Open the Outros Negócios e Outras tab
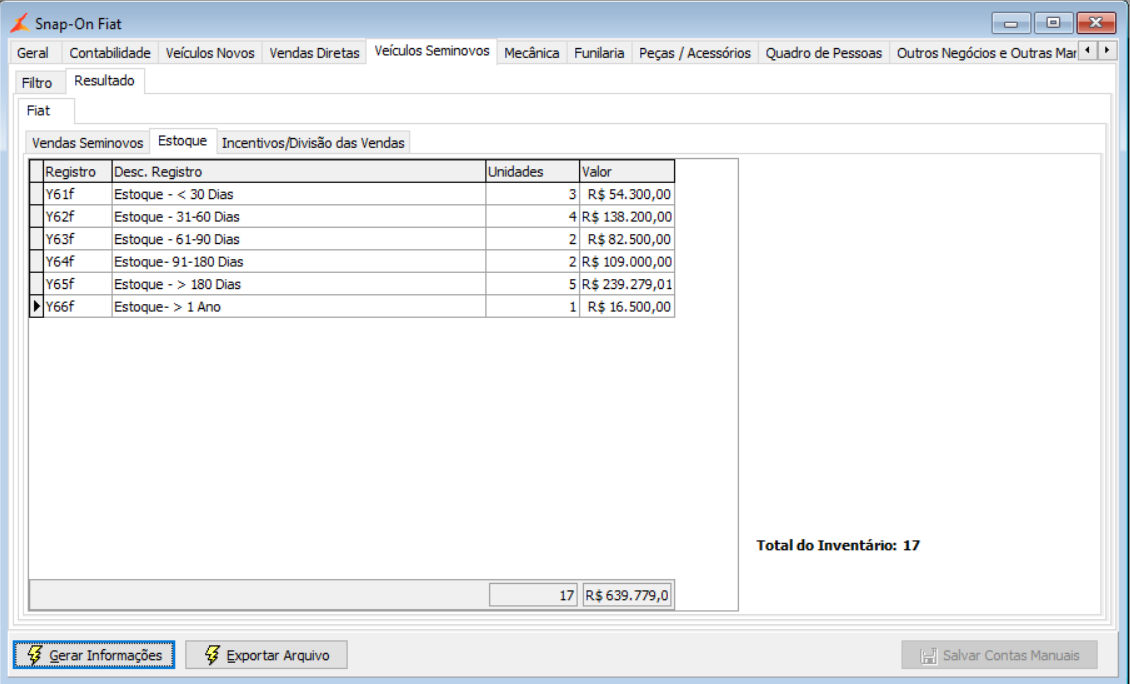Image resolution: width=1130 pixels, height=684 pixels. (x=984, y=53)
